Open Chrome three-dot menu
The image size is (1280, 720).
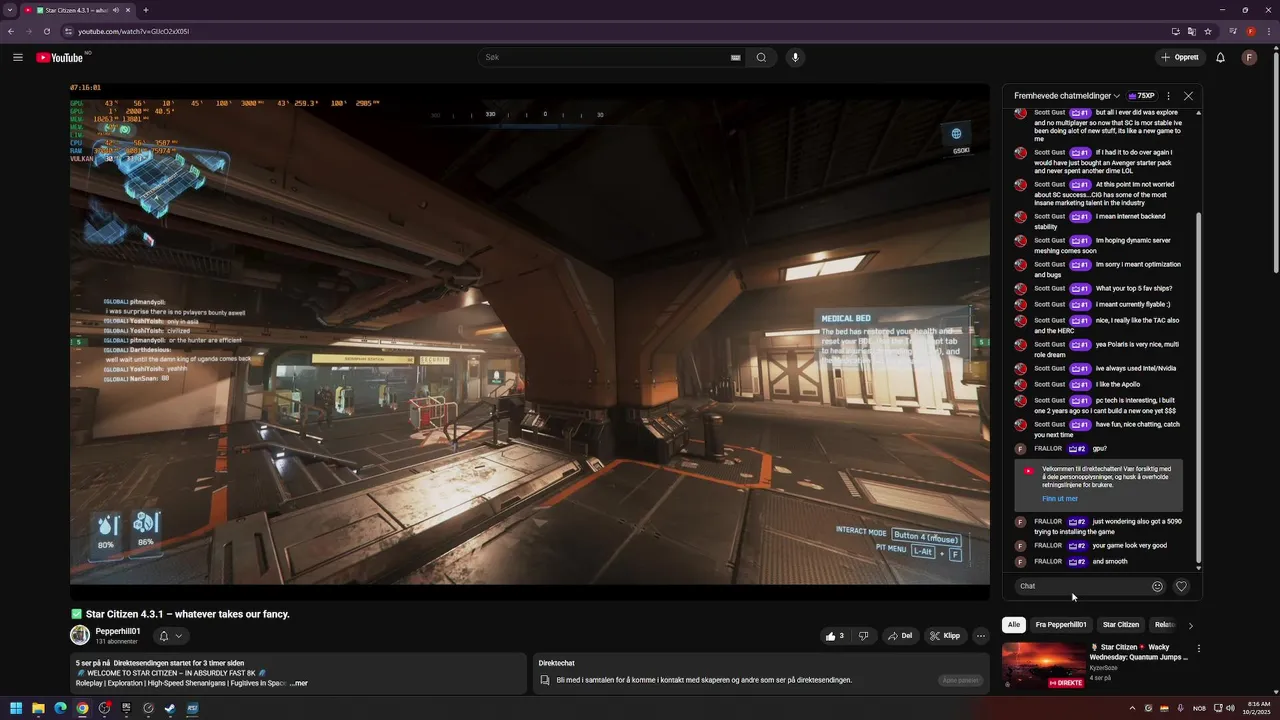pyautogui.click(x=1268, y=31)
